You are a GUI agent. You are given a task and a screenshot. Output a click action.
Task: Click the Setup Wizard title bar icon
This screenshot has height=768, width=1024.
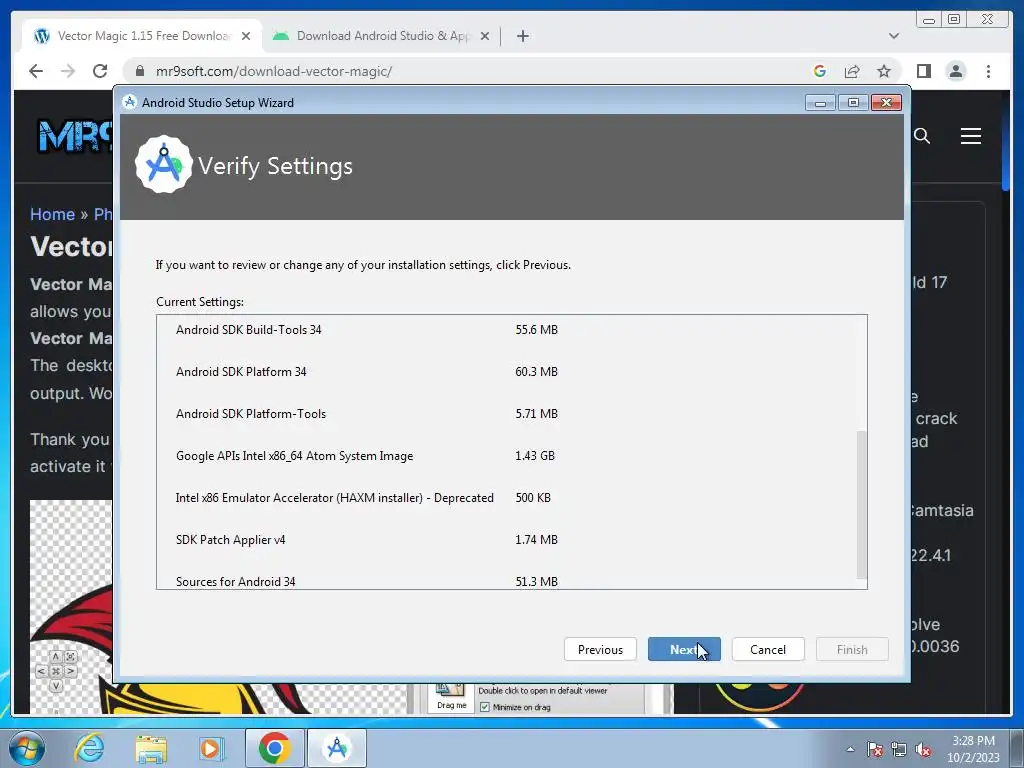[129, 103]
